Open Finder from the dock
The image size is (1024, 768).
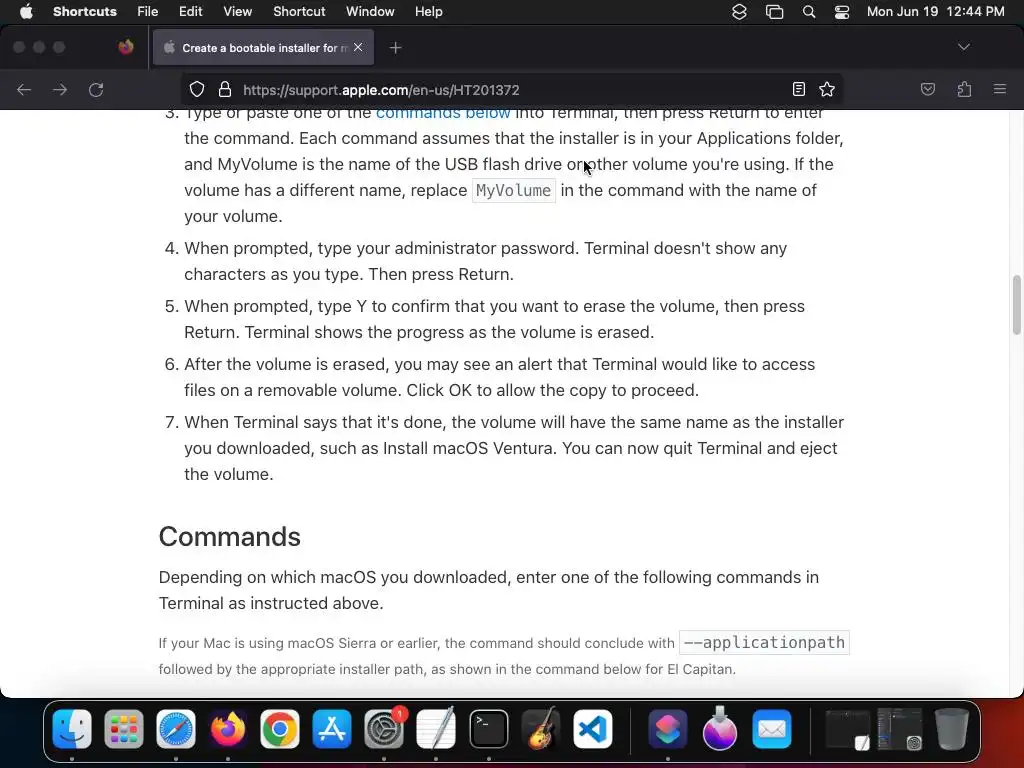coord(72,728)
